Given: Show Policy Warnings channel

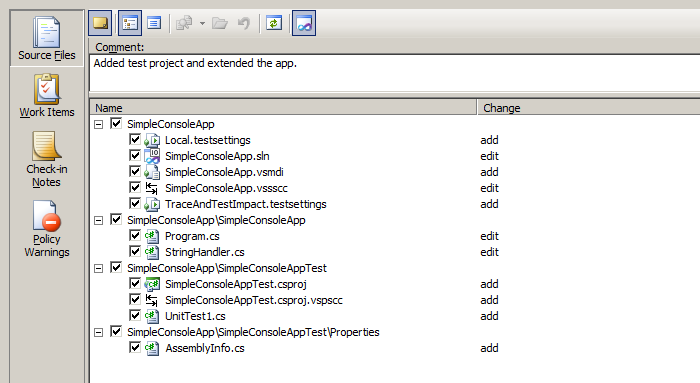Looking at the screenshot, I should pyautogui.click(x=47, y=229).
